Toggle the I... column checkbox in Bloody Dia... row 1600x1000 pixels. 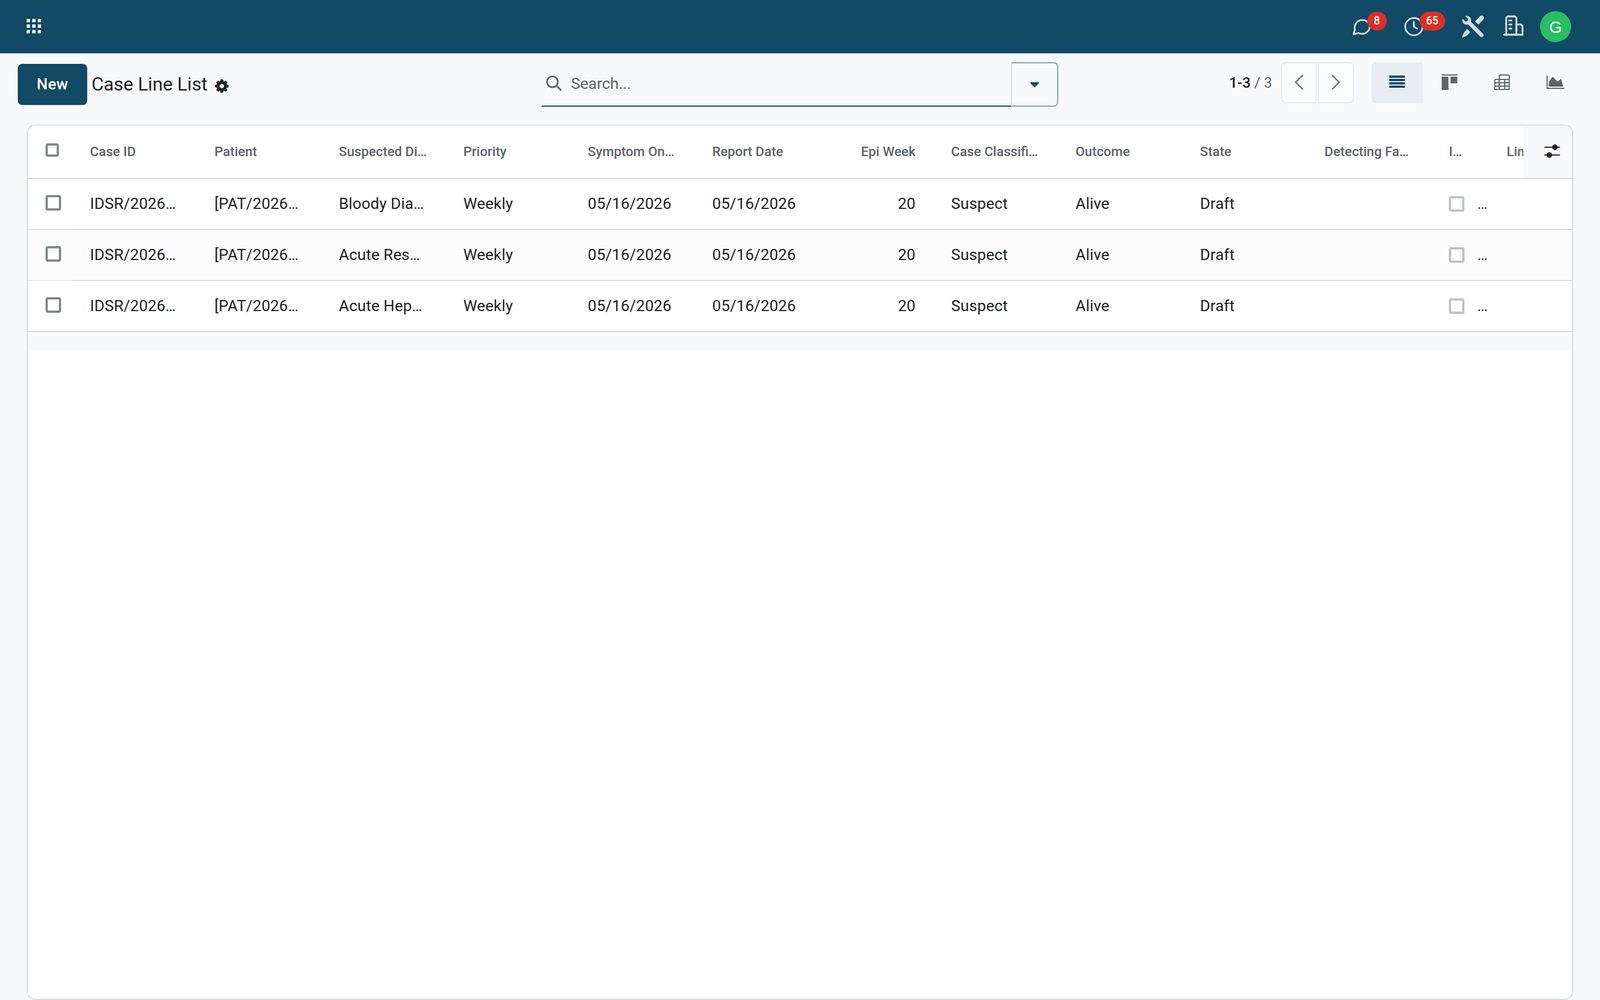pos(1456,204)
